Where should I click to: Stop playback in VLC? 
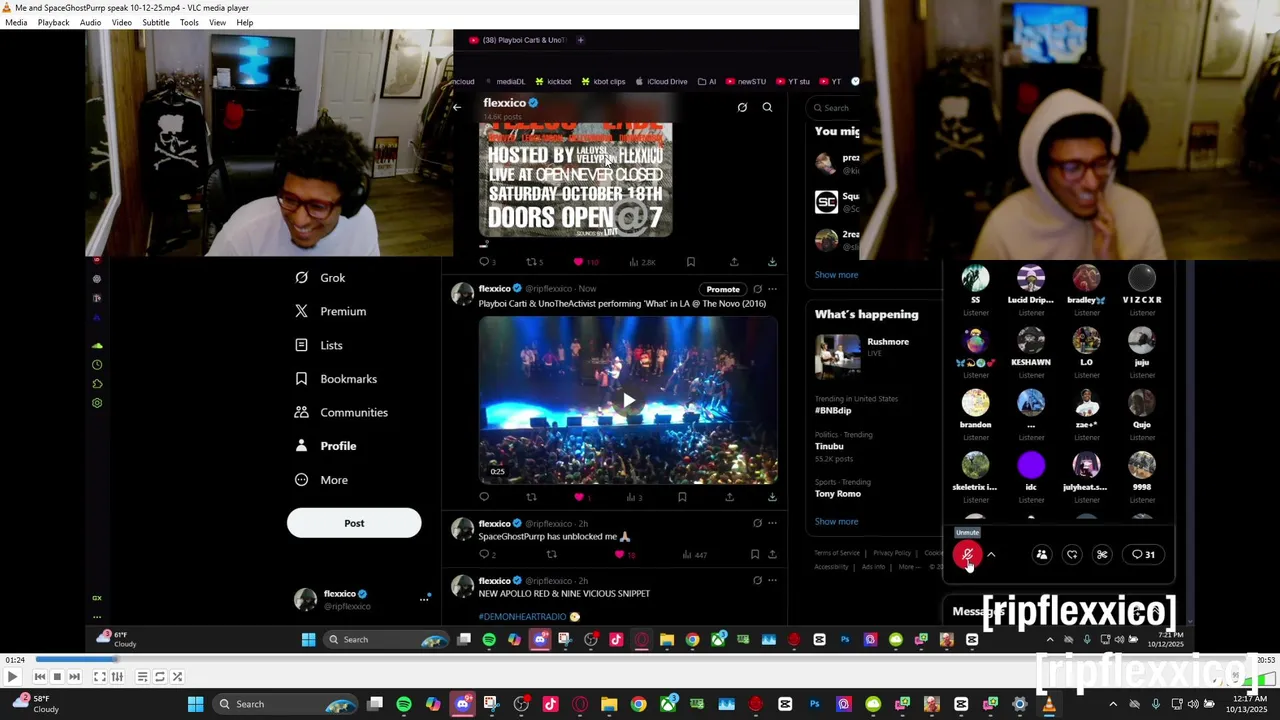(x=57, y=677)
